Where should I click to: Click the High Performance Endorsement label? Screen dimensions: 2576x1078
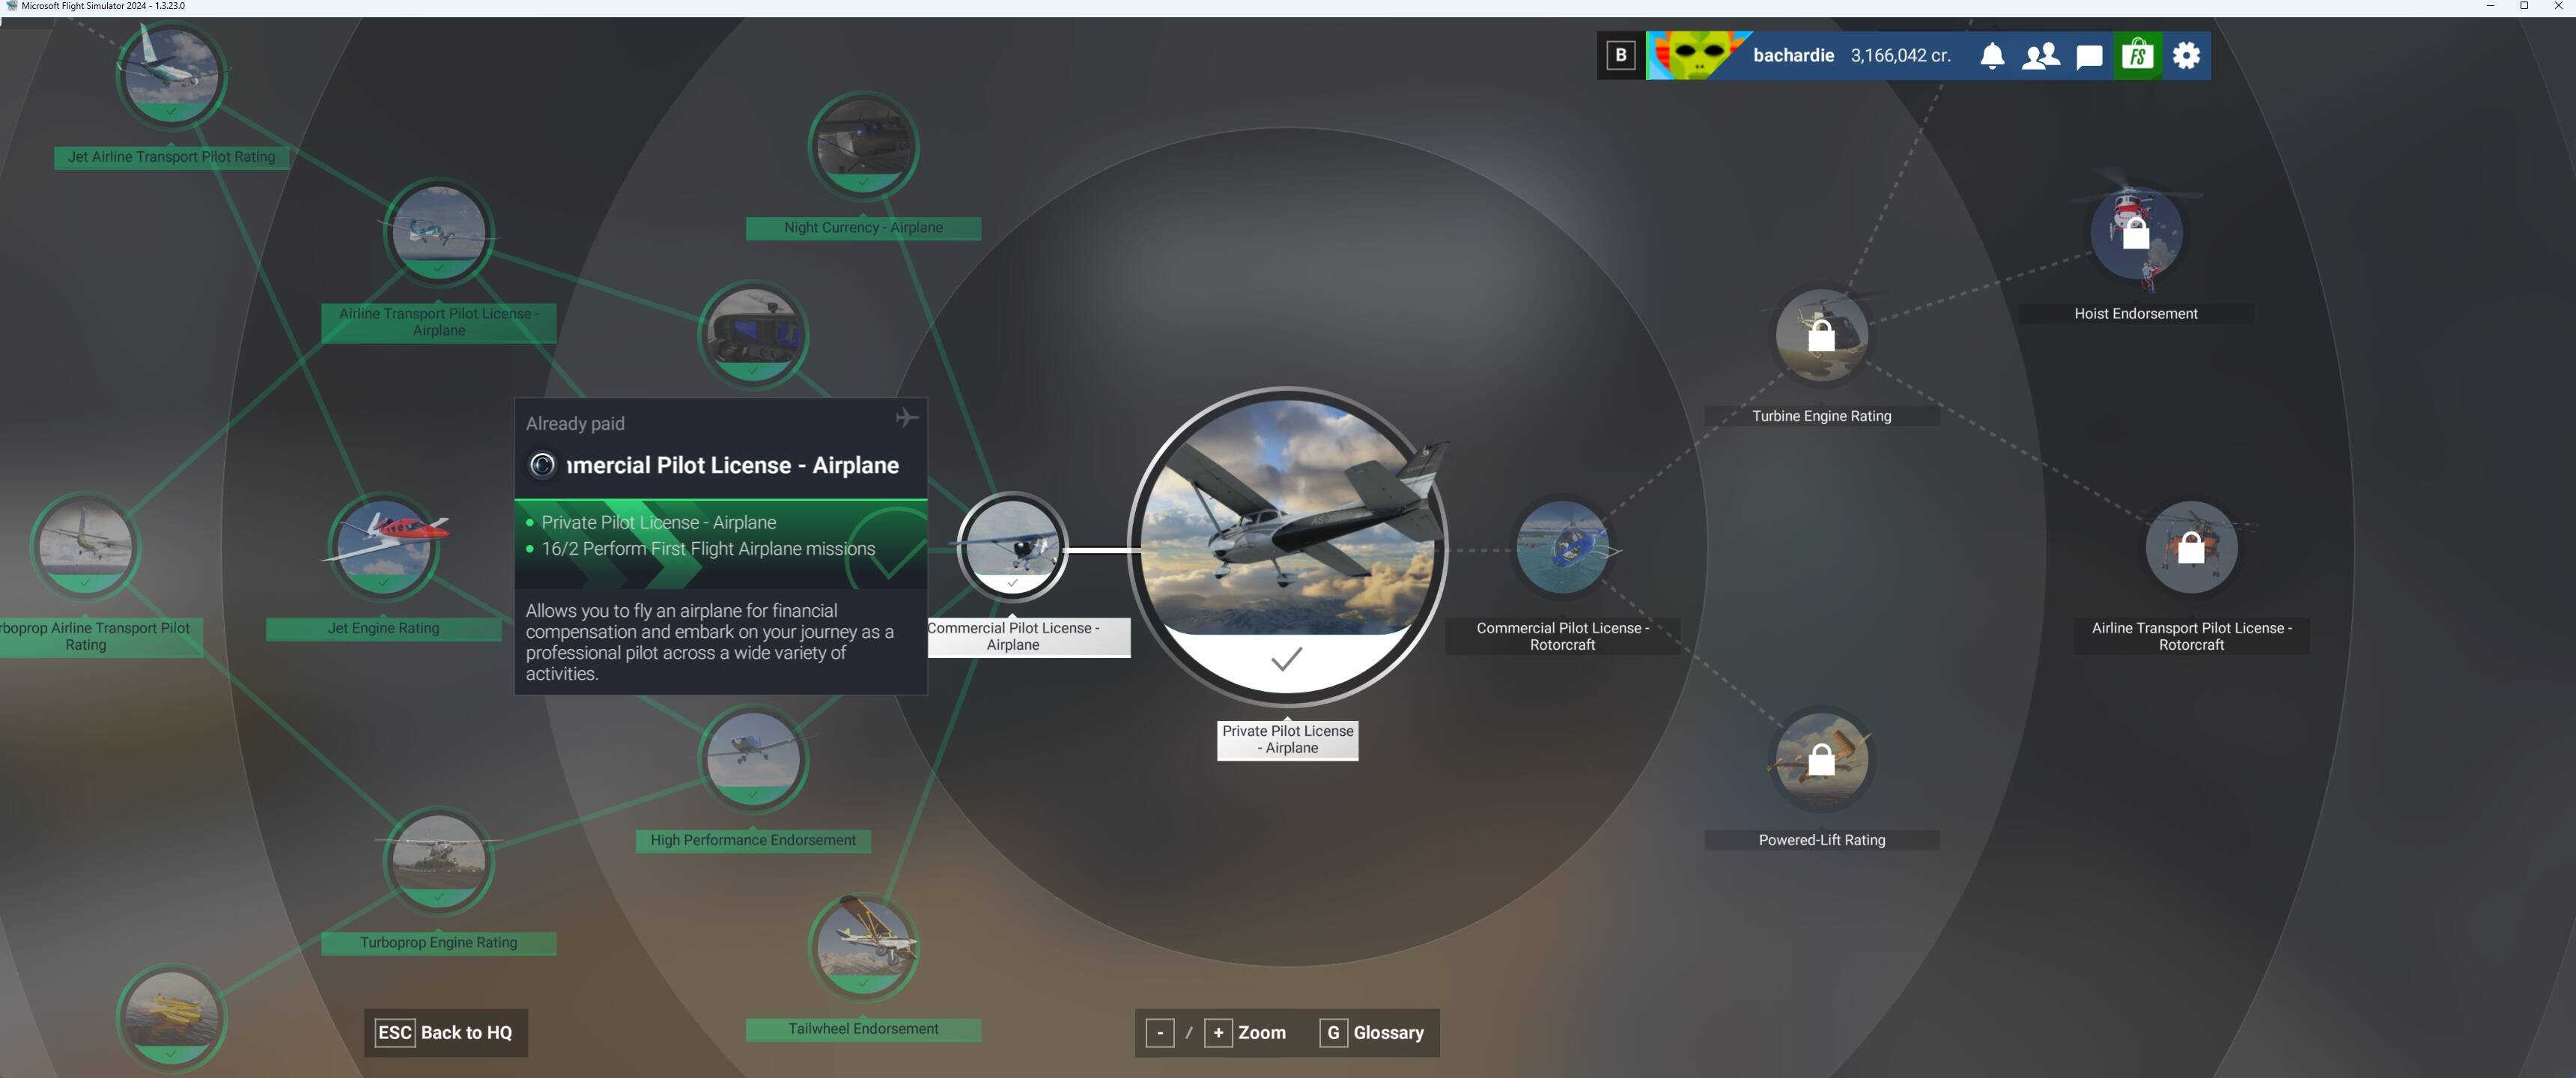coord(753,840)
